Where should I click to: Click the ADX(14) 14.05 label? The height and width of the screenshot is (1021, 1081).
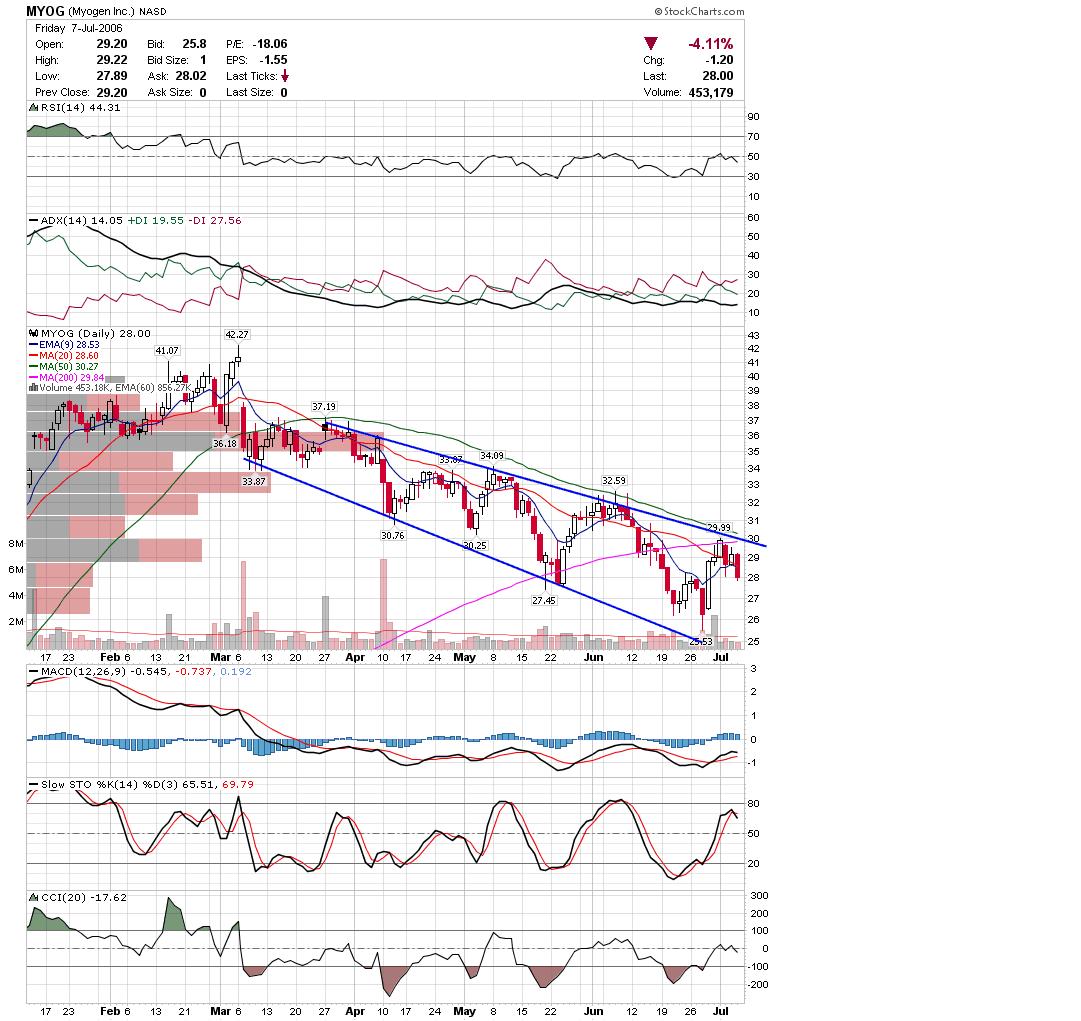pyautogui.click(x=81, y=221)
